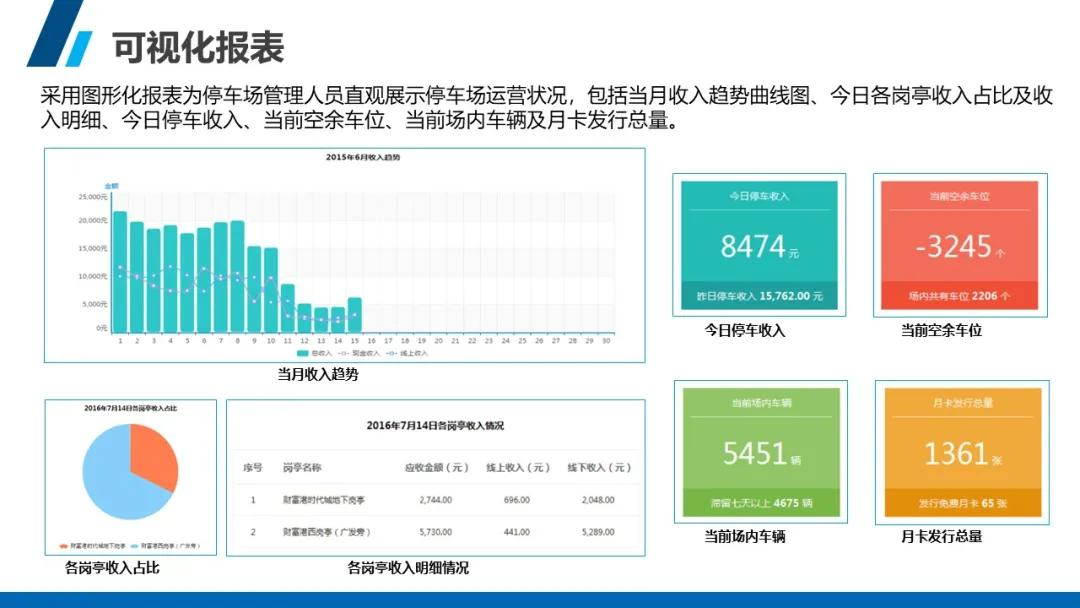Click x-axis label 20 on trend chart

[438, 341]
